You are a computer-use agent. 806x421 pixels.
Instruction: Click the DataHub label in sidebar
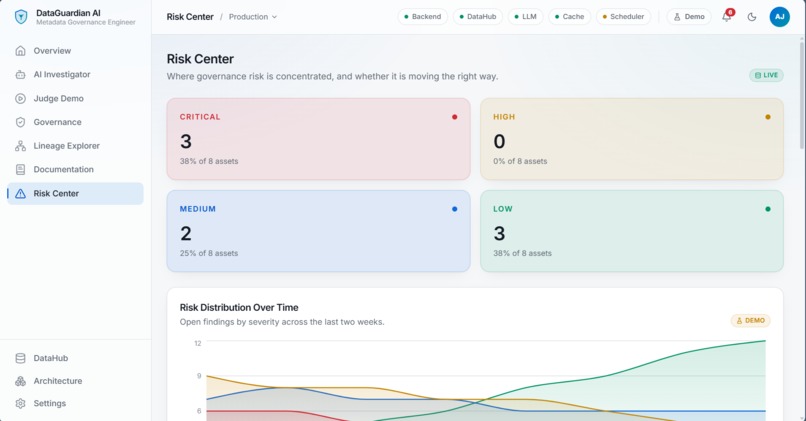tap(51, 358)
